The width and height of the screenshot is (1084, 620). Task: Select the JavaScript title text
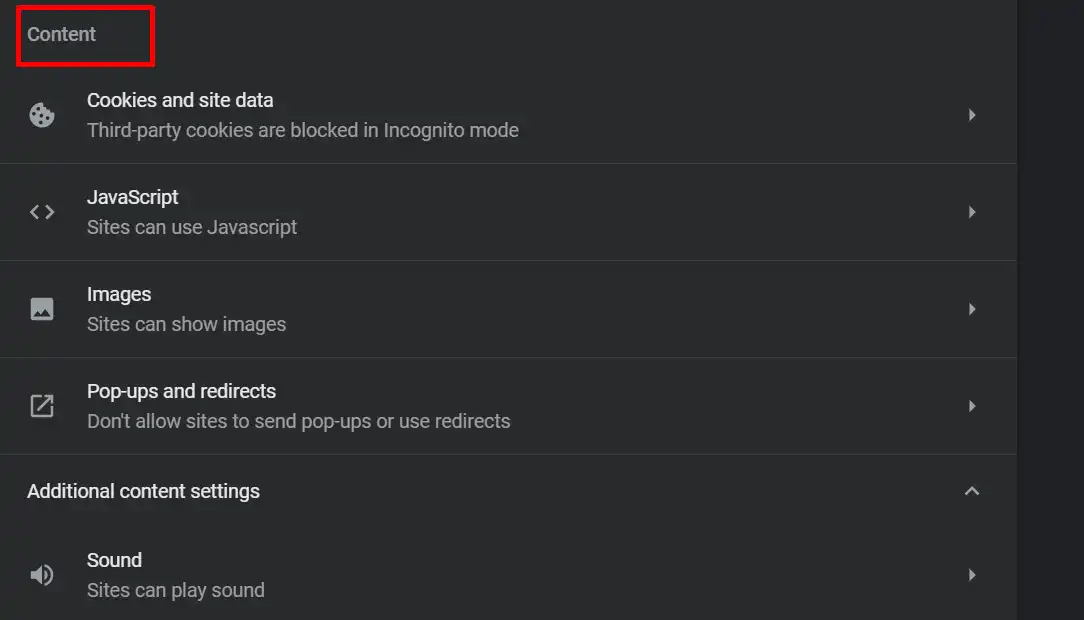pos(133,197)
